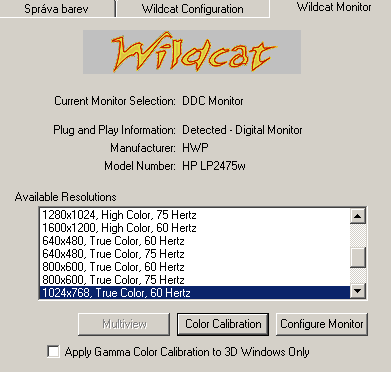The image size is (391, 372).
Task: Click the resolution list scroll up arrow
Action: pyautogui.click(x=358, y=216)
